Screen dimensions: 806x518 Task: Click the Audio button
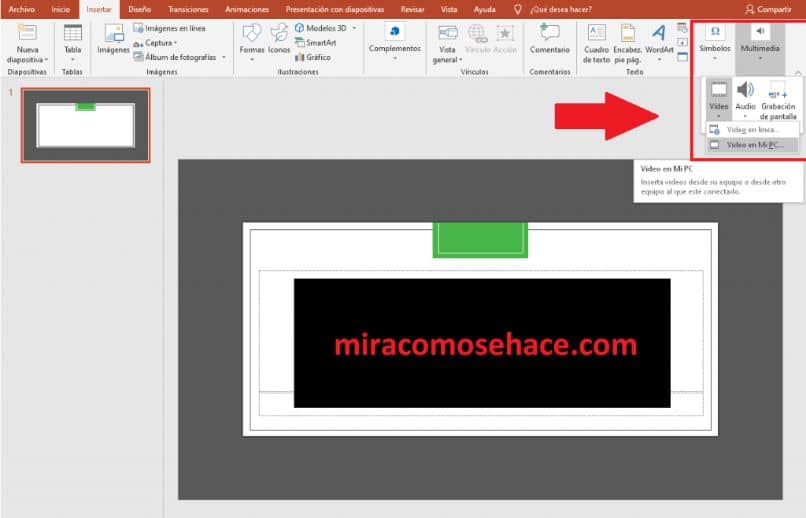[x=745, y=98]
